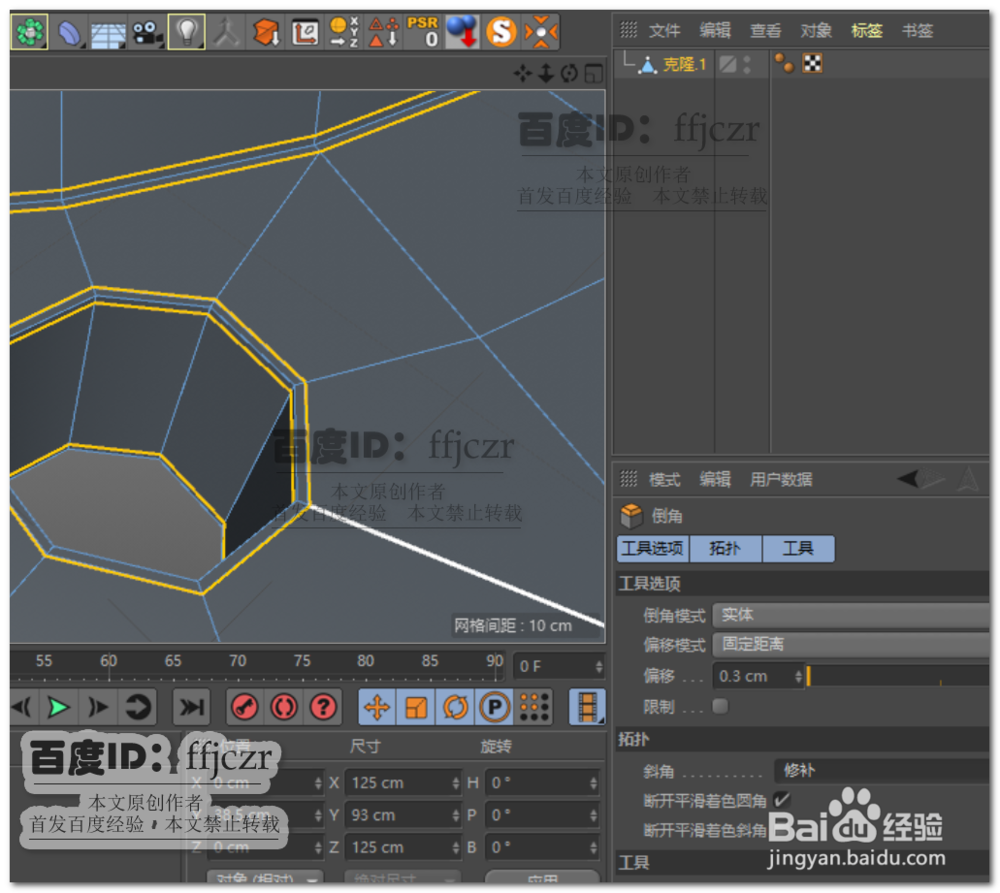Open the 倒角模式 dropdown showing 实体

tap(851, 615)
